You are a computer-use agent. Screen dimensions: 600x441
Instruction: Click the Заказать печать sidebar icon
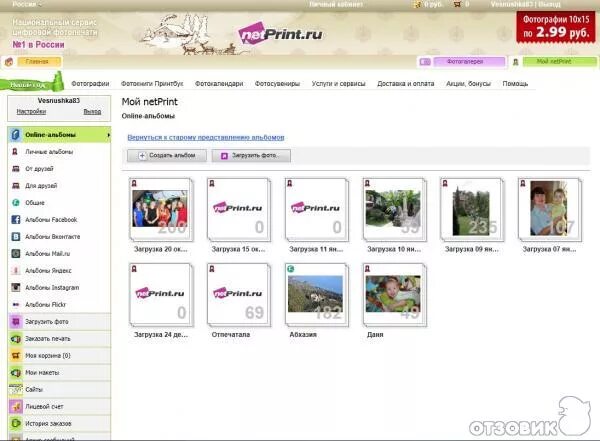click(16, 339)
